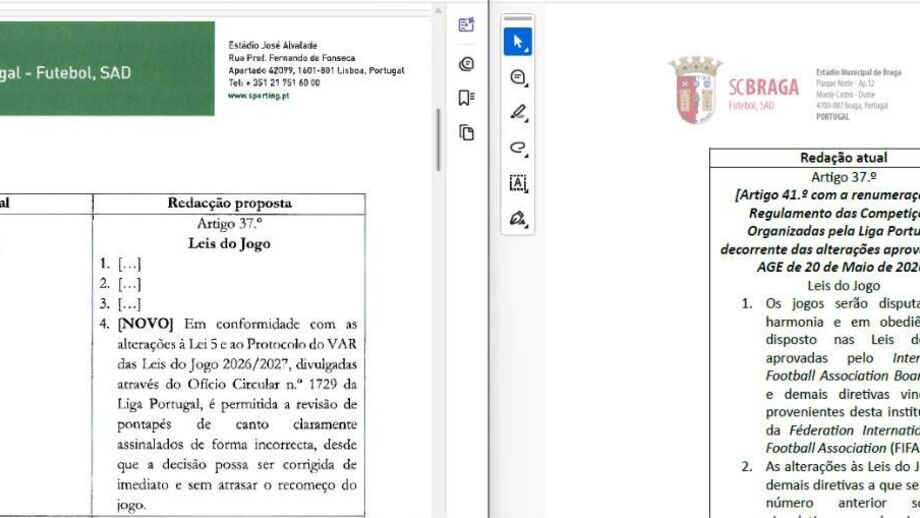Click the SC Braga crest logo

click(x=696, y=90)
